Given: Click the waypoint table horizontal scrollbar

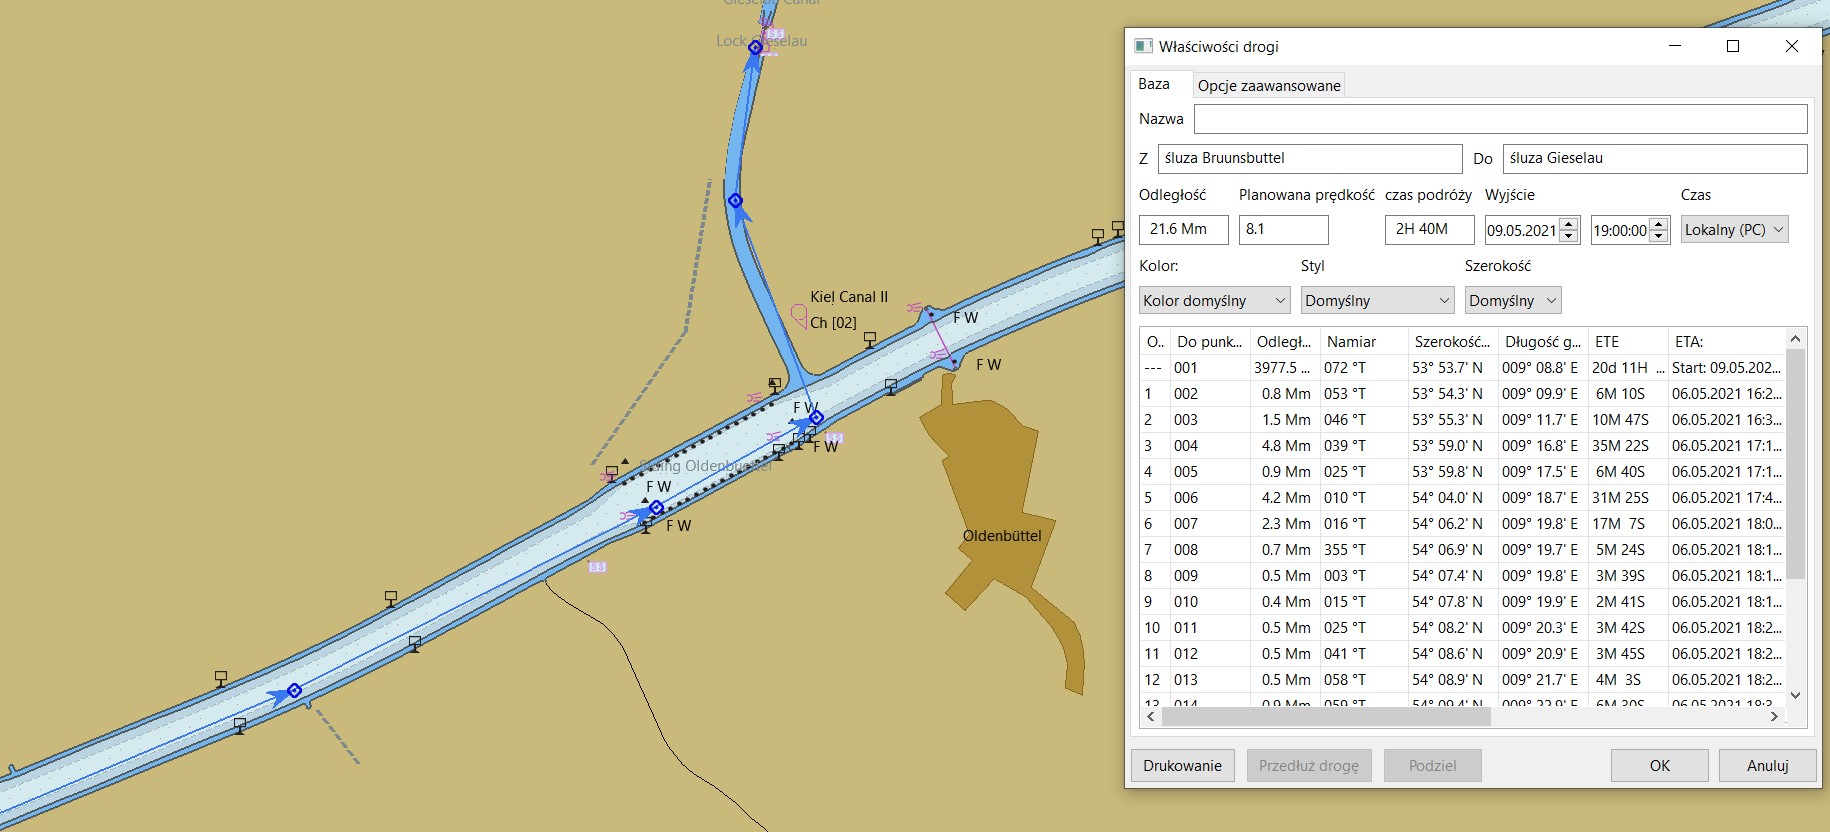Looking at the screenshot, I should tap(1320, 716).
